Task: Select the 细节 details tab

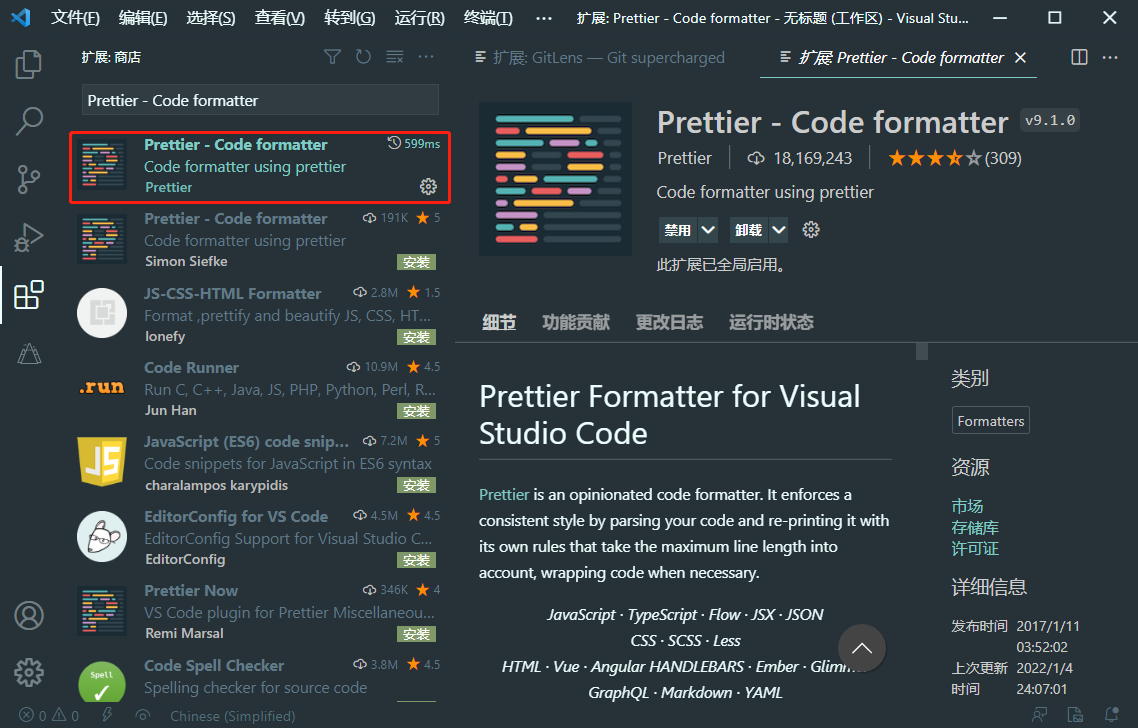Action: [x=499, y=322]
